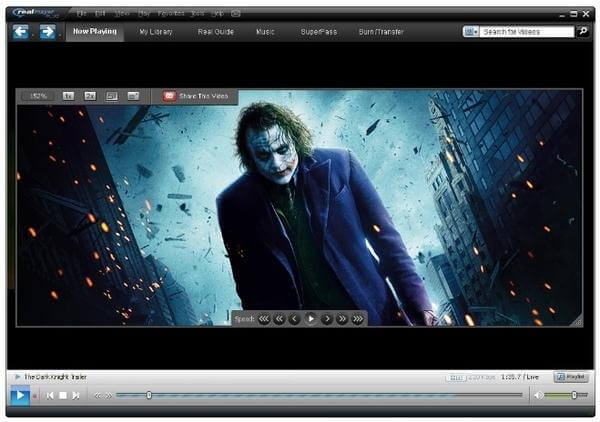Switch to the Now Playing tab

95,31
